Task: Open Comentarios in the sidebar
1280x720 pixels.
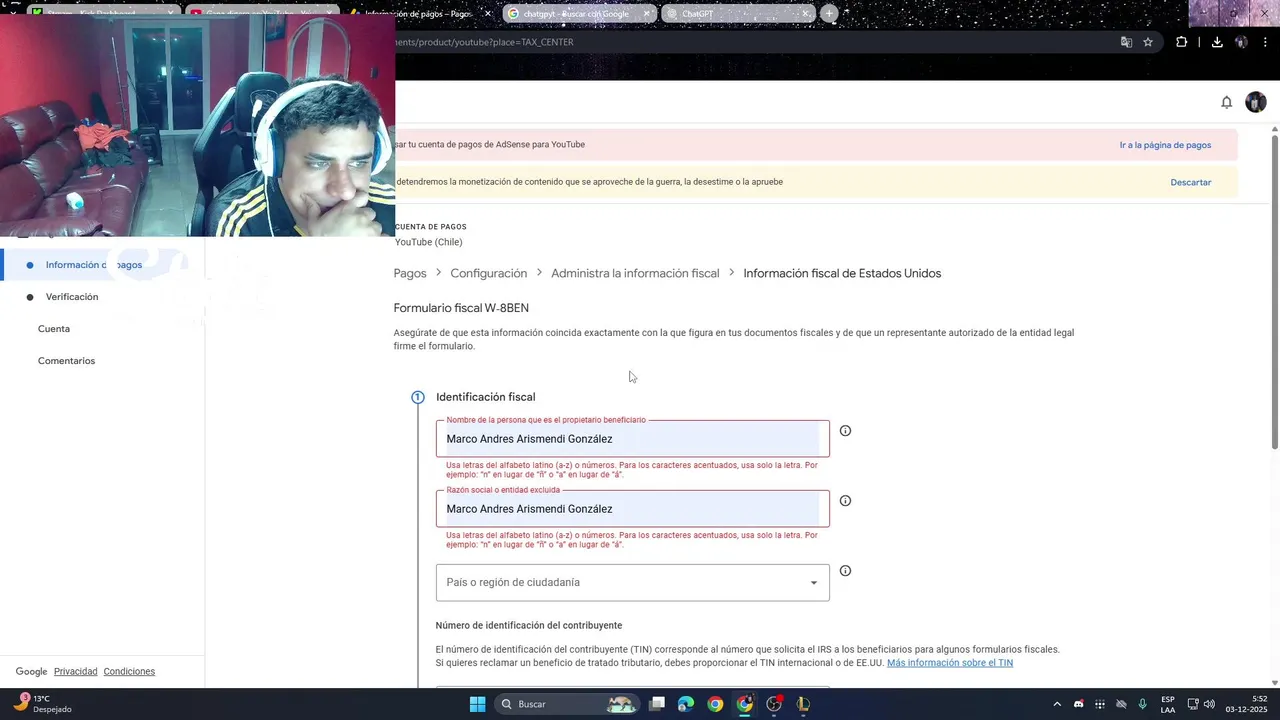Action: 66,361
